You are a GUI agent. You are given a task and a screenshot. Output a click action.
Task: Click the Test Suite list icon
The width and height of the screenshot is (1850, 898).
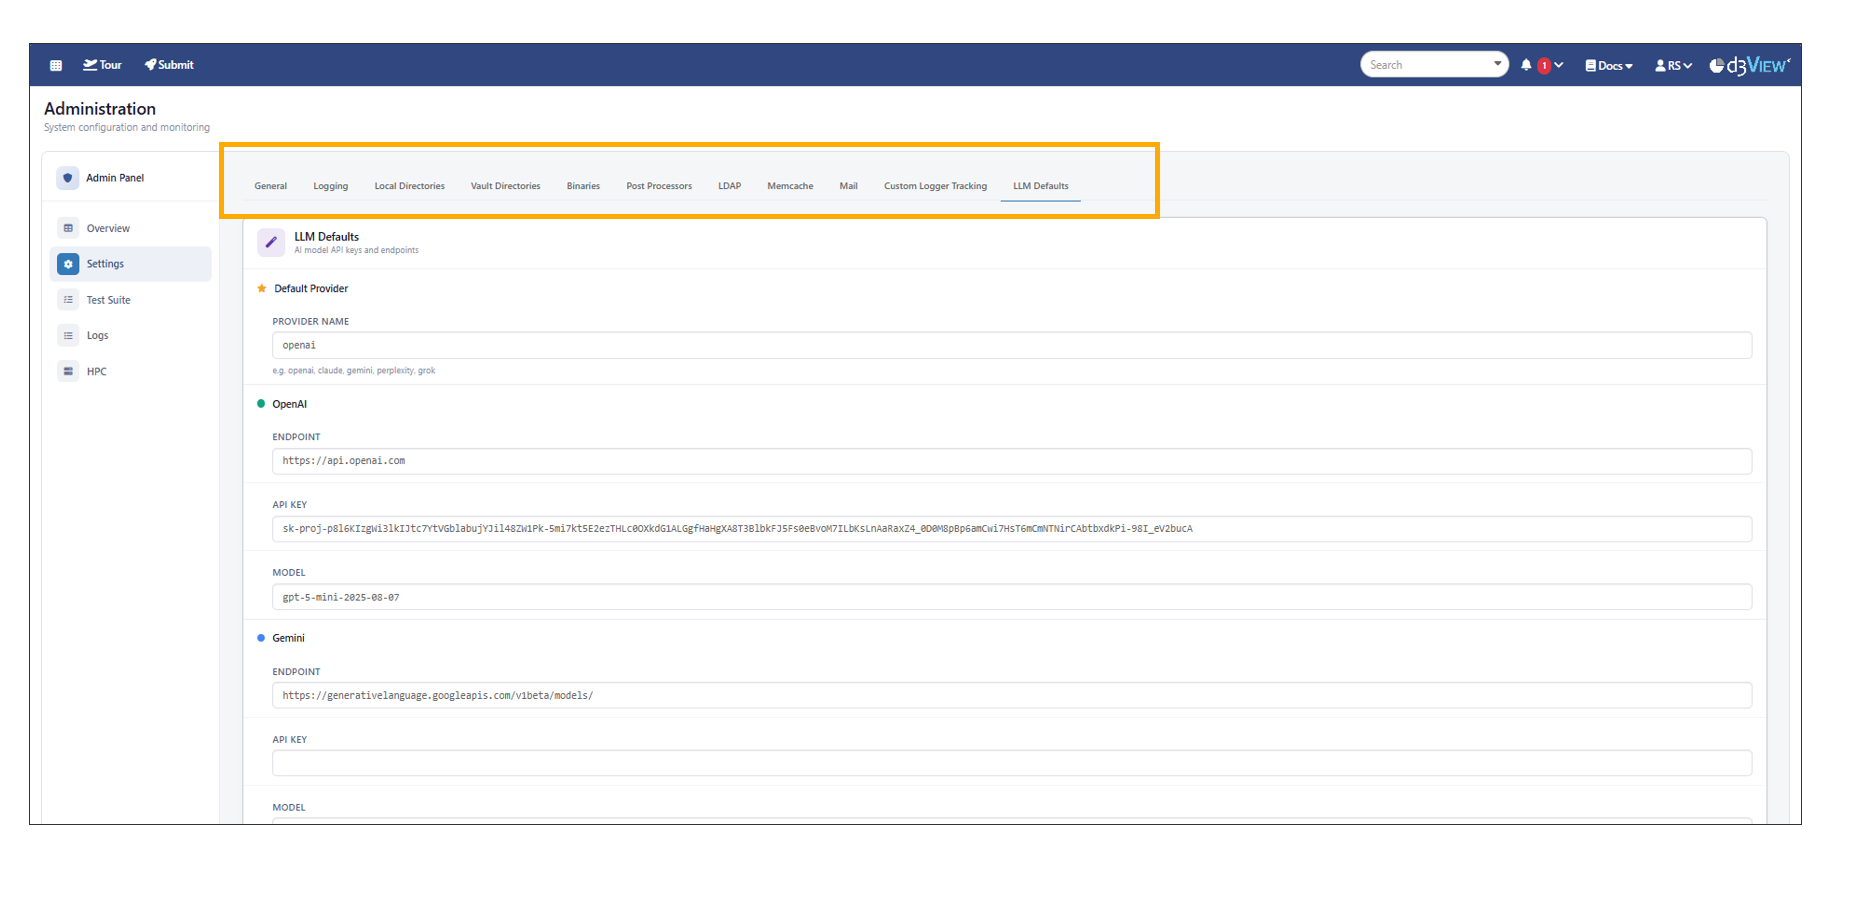68,300
